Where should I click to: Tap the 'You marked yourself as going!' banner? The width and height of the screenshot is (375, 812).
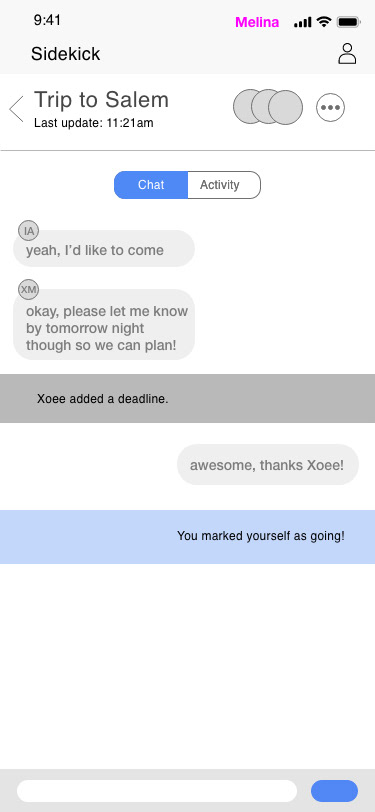(188, 536)
